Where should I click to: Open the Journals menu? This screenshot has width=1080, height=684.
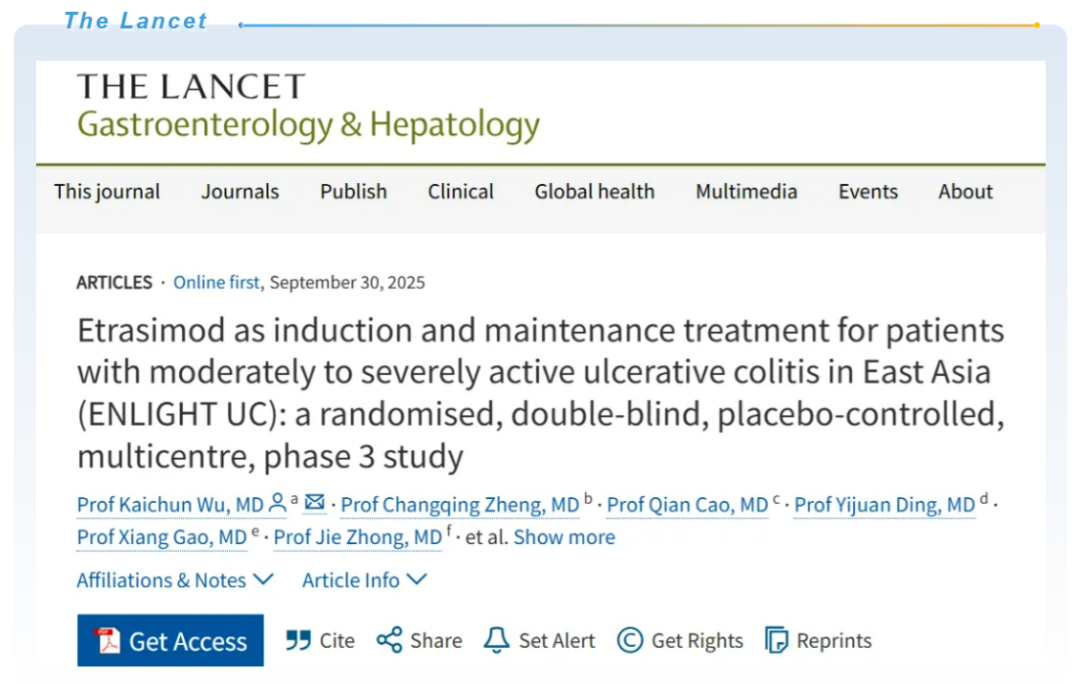coord(240,192)
